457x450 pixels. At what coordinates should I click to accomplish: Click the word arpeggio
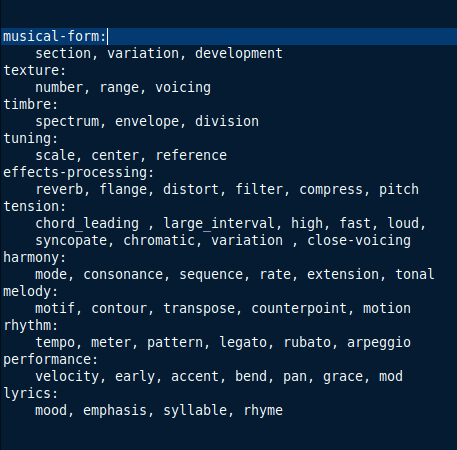coord(379,343)
